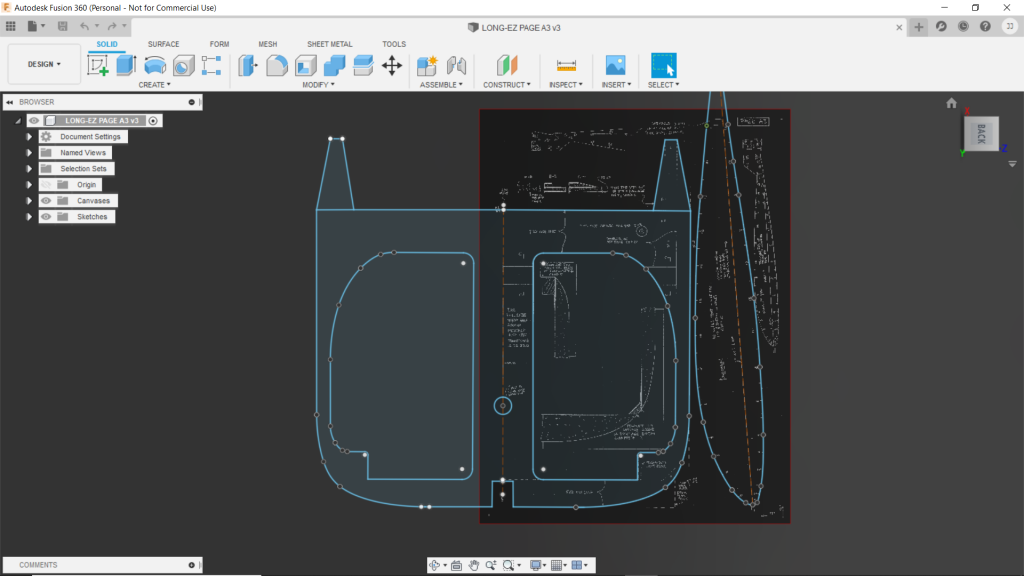Choose the Fillet tool
Image resolution: width=1024 pixels, height=576 pixels.
click(x=276, y=66)
